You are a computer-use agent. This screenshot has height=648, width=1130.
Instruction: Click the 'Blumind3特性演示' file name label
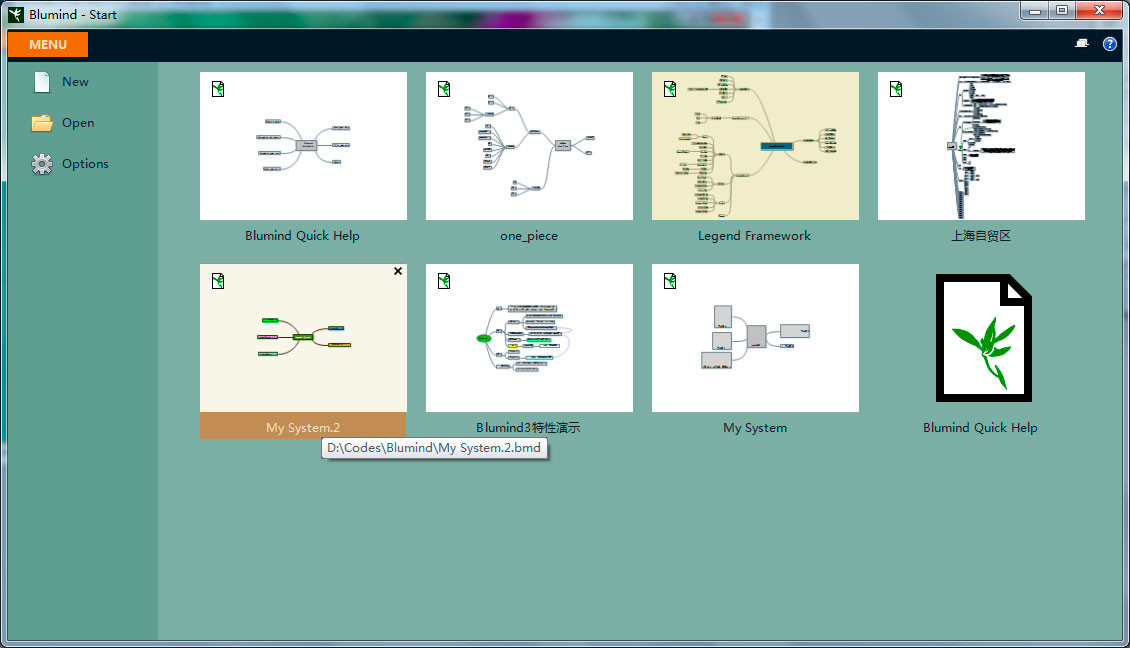pos(528,427)
